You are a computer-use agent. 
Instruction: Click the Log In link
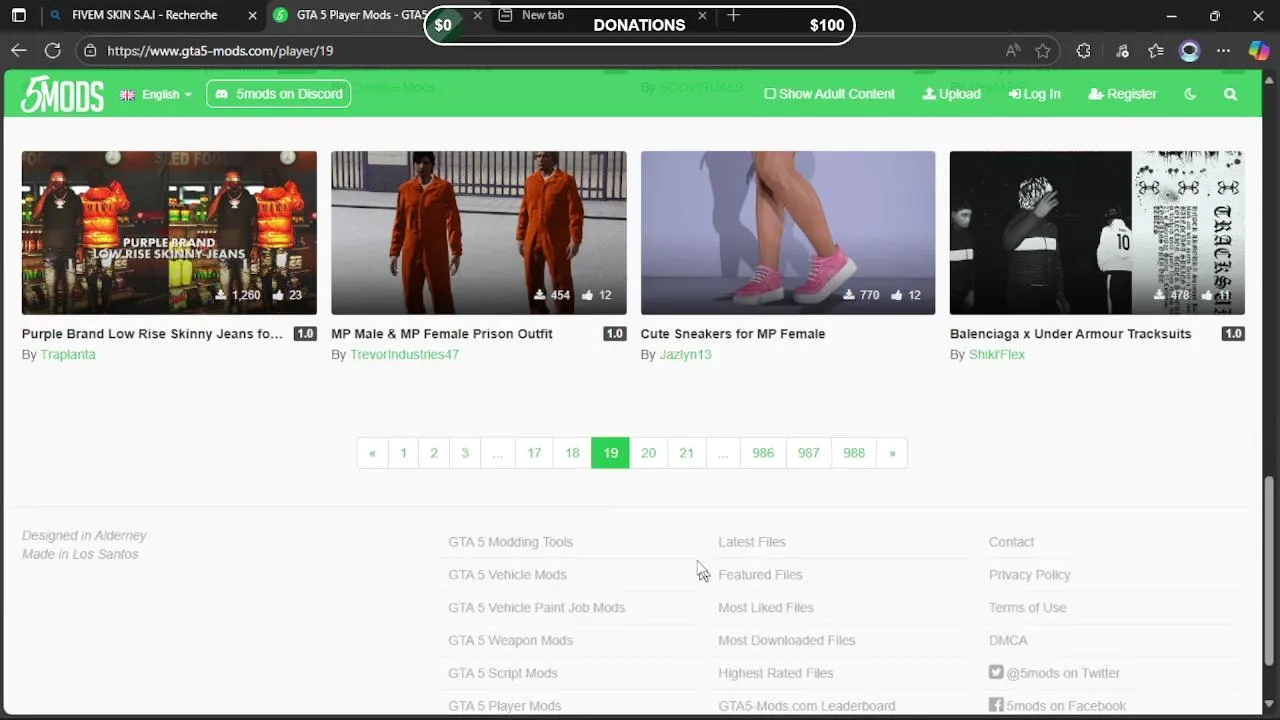coord(1034,94)
